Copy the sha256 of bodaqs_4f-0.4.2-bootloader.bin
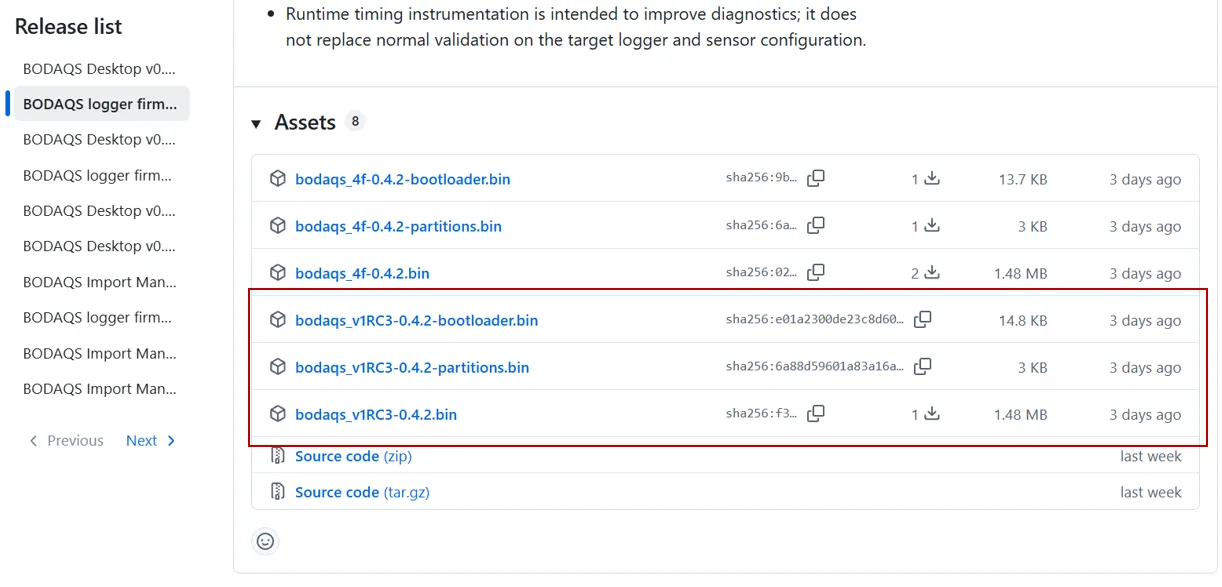The width and height of the screenshot is (1222, 587). (816, 179)
